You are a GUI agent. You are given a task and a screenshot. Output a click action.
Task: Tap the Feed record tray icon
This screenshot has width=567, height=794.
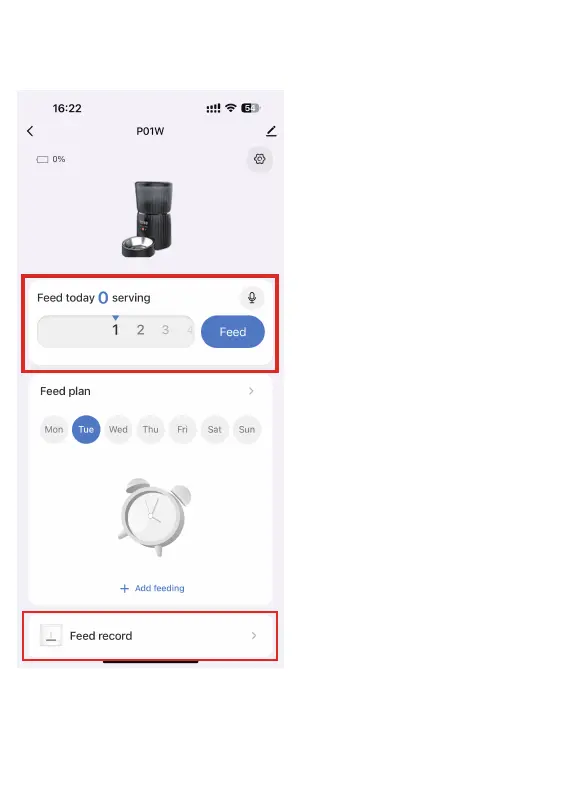[51, 636]
